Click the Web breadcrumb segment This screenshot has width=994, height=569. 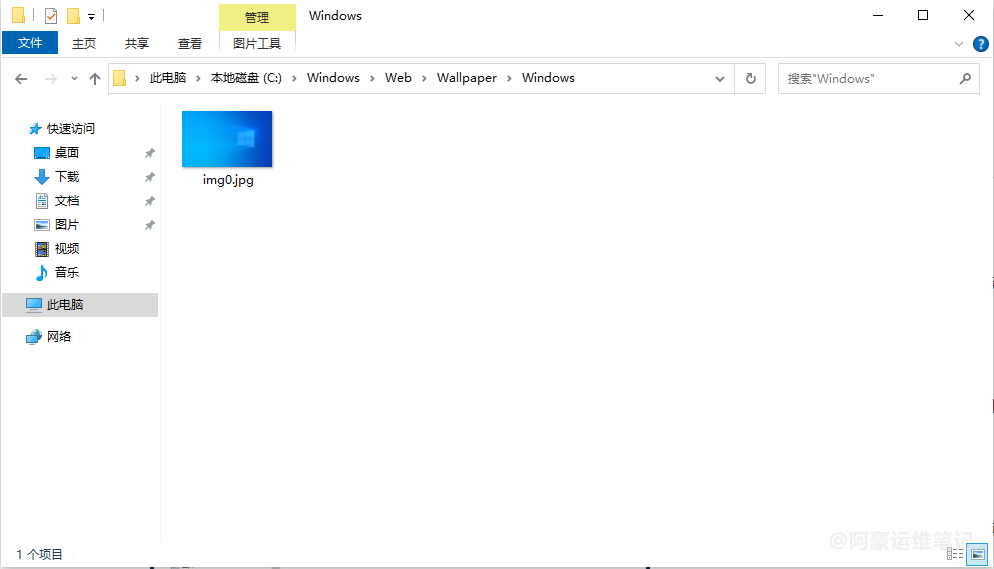click(x=398, y=78)
